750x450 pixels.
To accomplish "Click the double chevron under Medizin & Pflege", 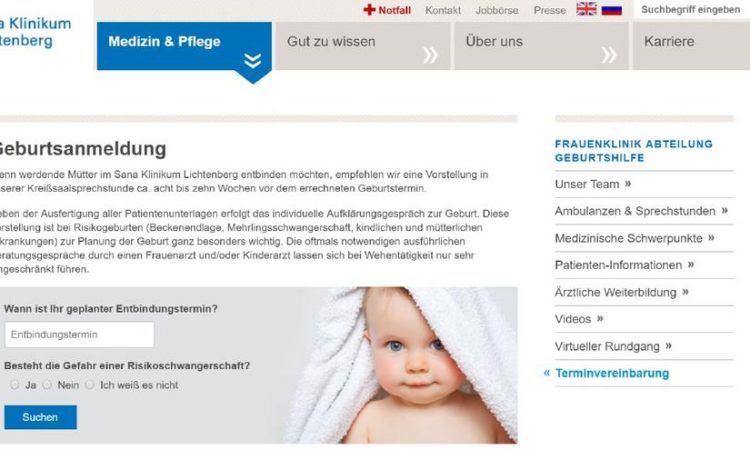I will pos(253,61).
